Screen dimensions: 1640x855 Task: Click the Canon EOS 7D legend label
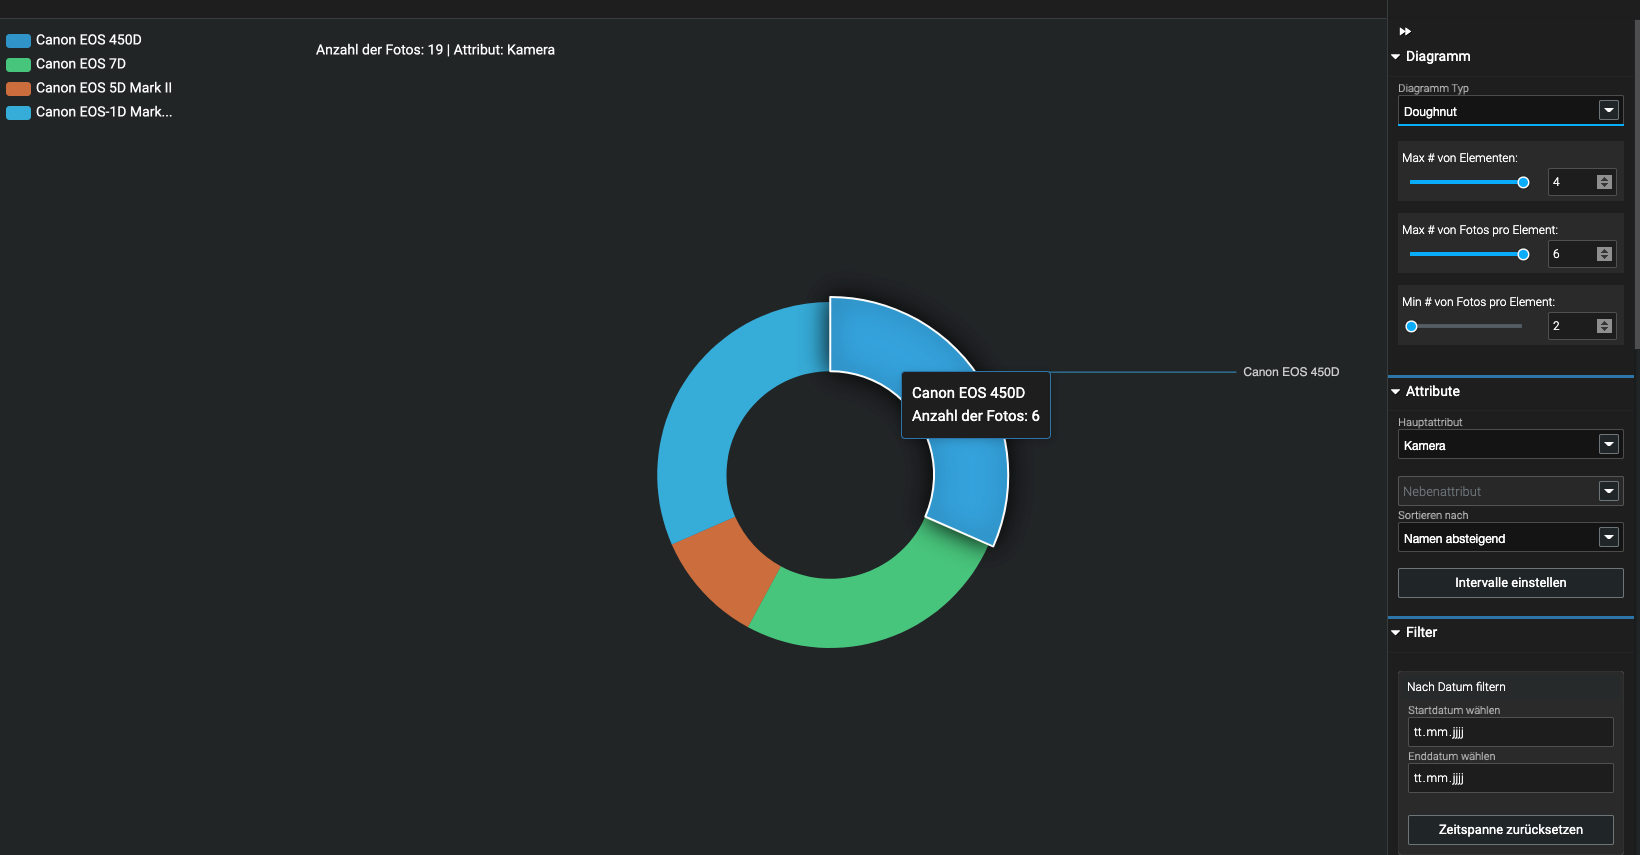click(x=81, y=64)
